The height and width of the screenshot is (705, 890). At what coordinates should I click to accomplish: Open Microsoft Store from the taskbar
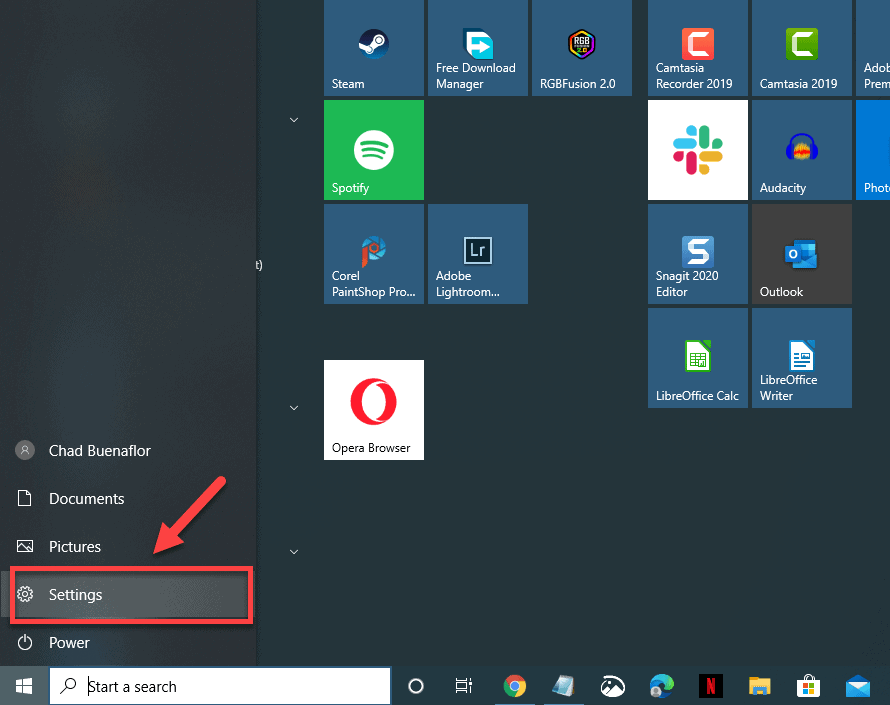(x=808, y=686)
